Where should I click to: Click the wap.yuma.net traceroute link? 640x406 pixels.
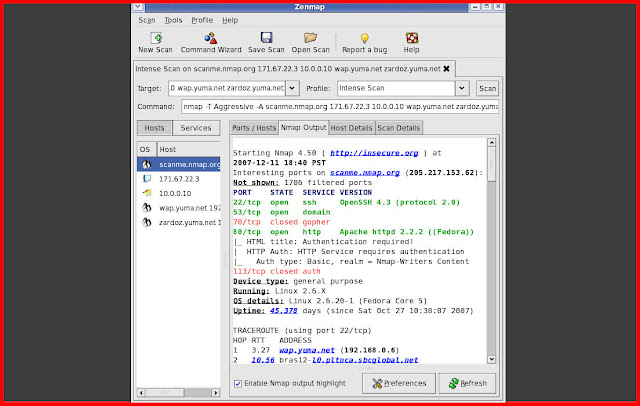[x=307, y=350]
